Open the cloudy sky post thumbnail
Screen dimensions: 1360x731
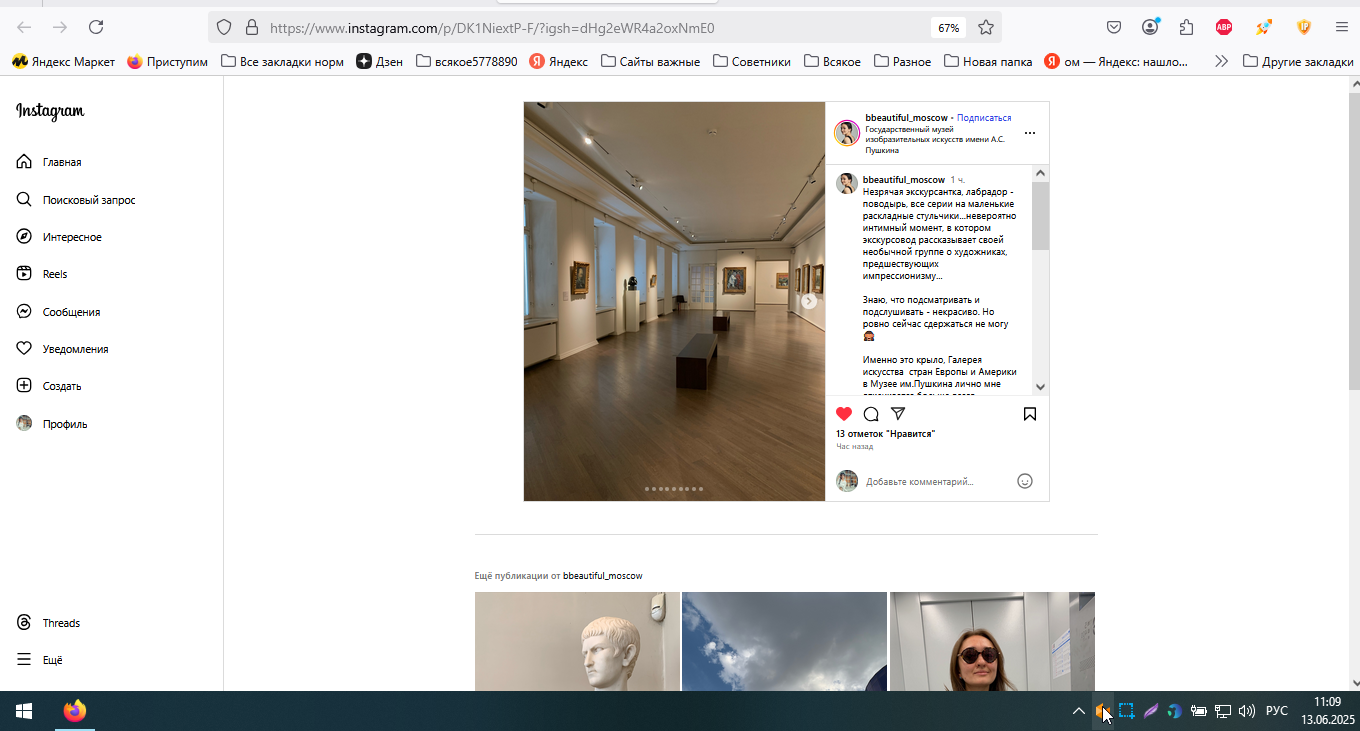[784, 641]
